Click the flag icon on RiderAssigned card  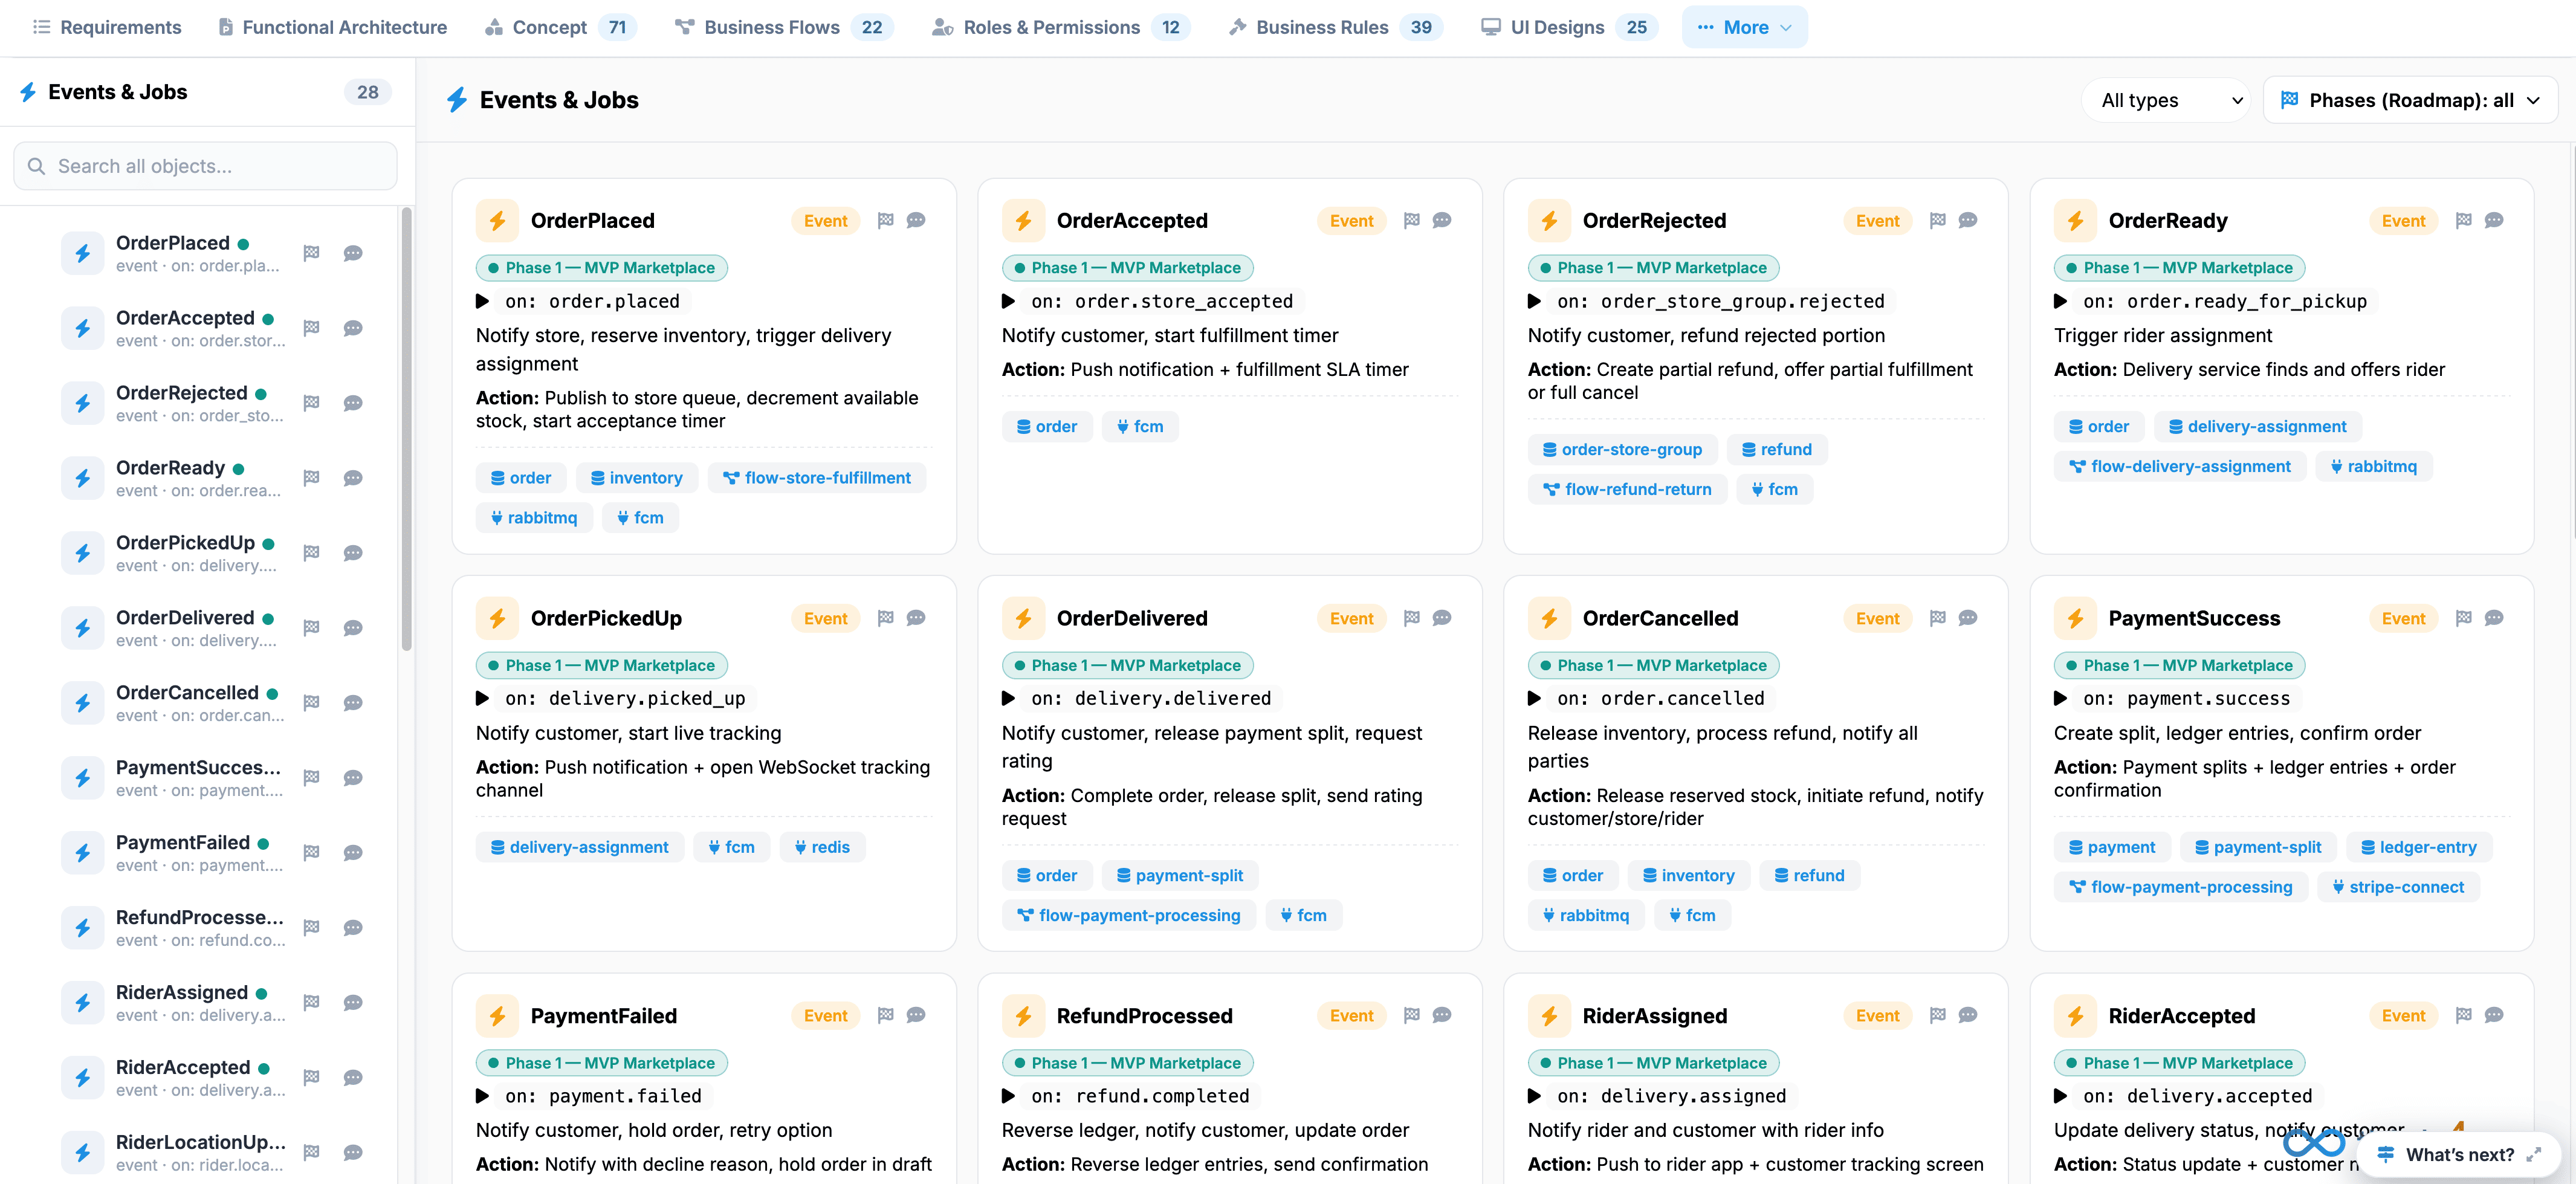click(x=1937, y=1015)
